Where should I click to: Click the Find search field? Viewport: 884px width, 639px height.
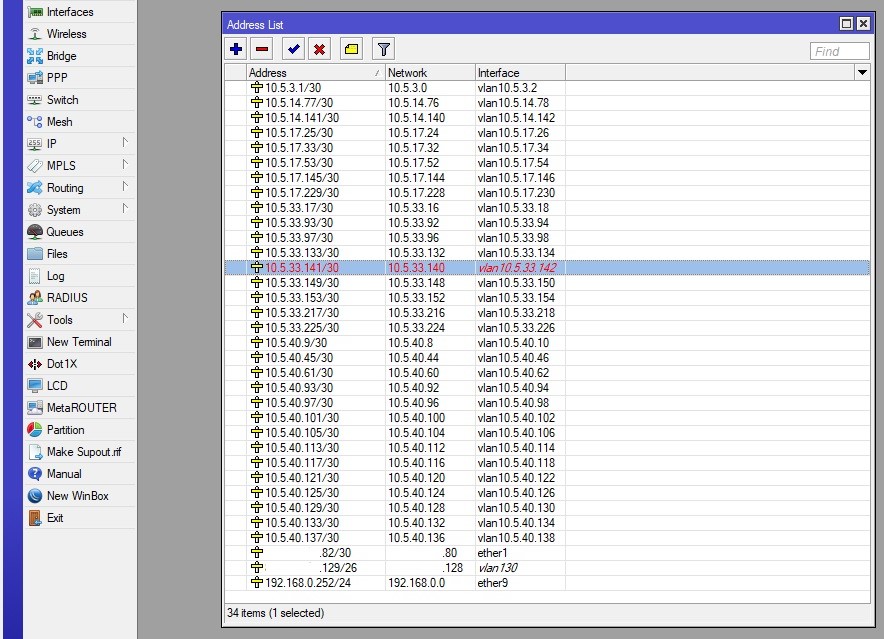click(839, 51)
